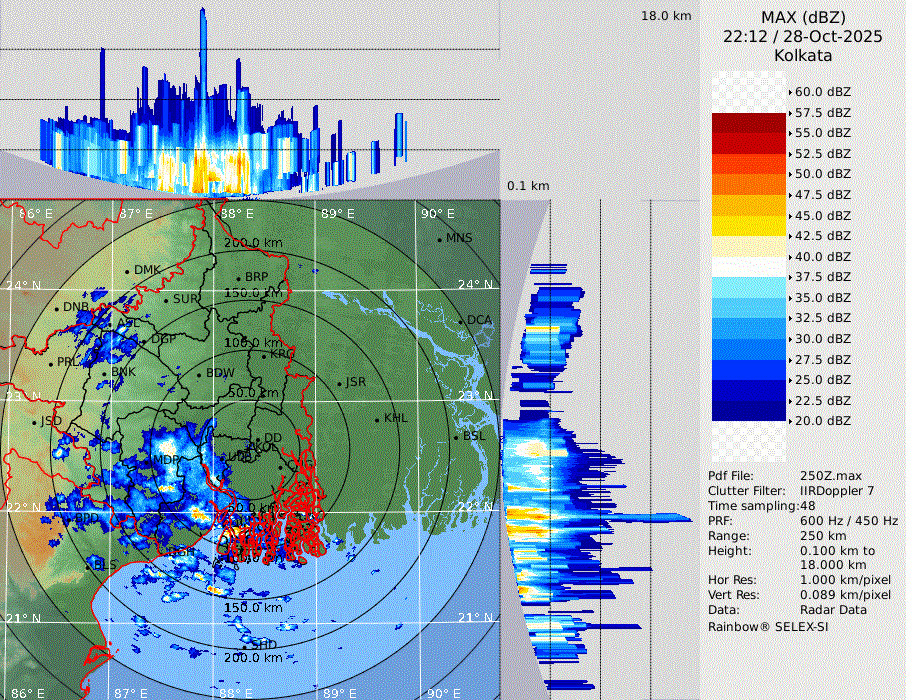Select the BSL station marker dot
Screen dimensions: 906x700
(456, 438)
